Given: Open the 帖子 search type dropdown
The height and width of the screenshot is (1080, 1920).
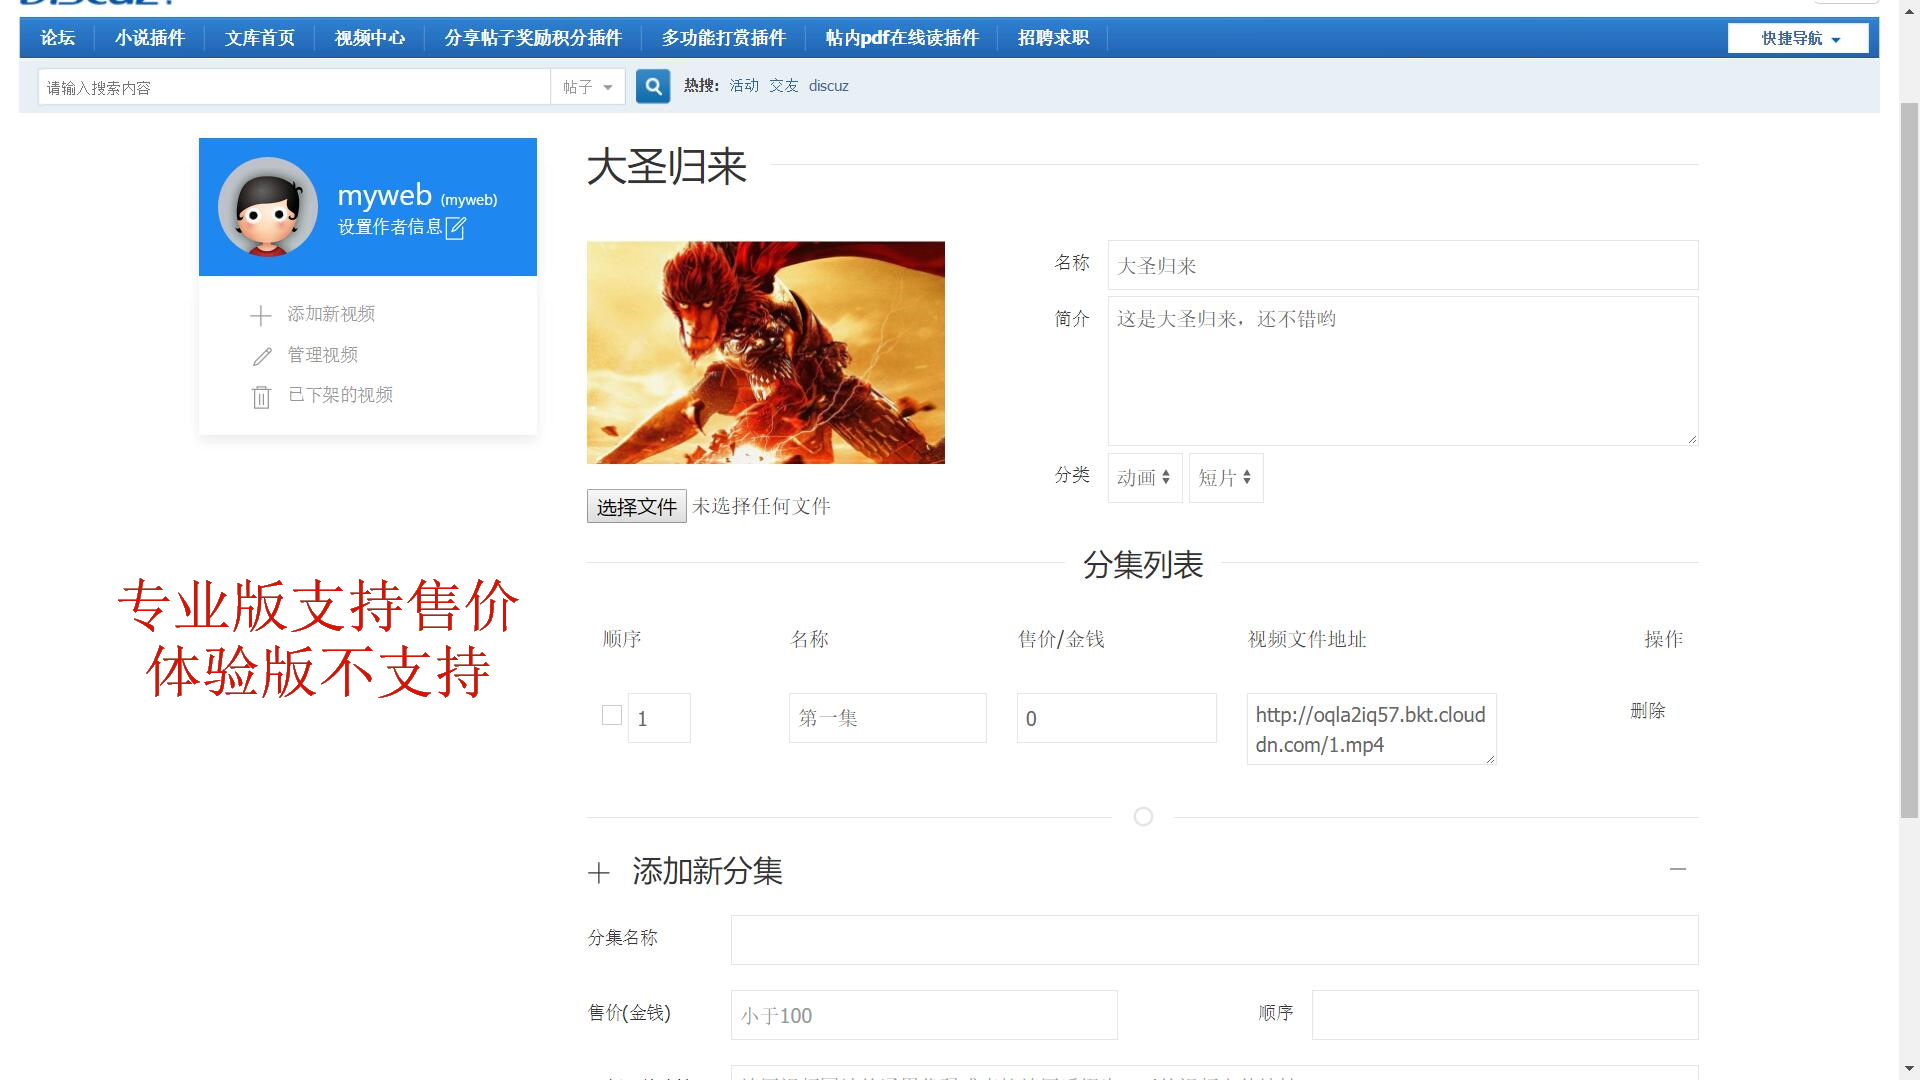Looking at the screenshot, I should (587, 87).
